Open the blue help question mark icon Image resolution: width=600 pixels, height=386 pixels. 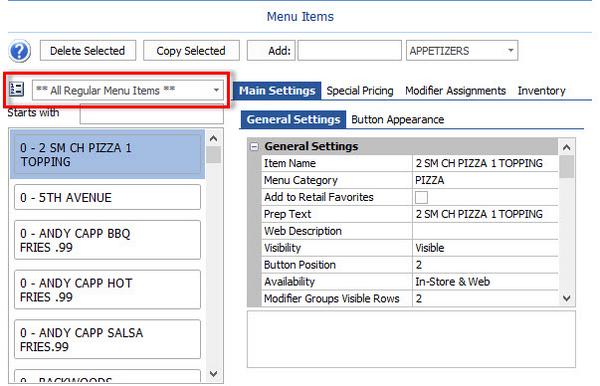point(20,51)
